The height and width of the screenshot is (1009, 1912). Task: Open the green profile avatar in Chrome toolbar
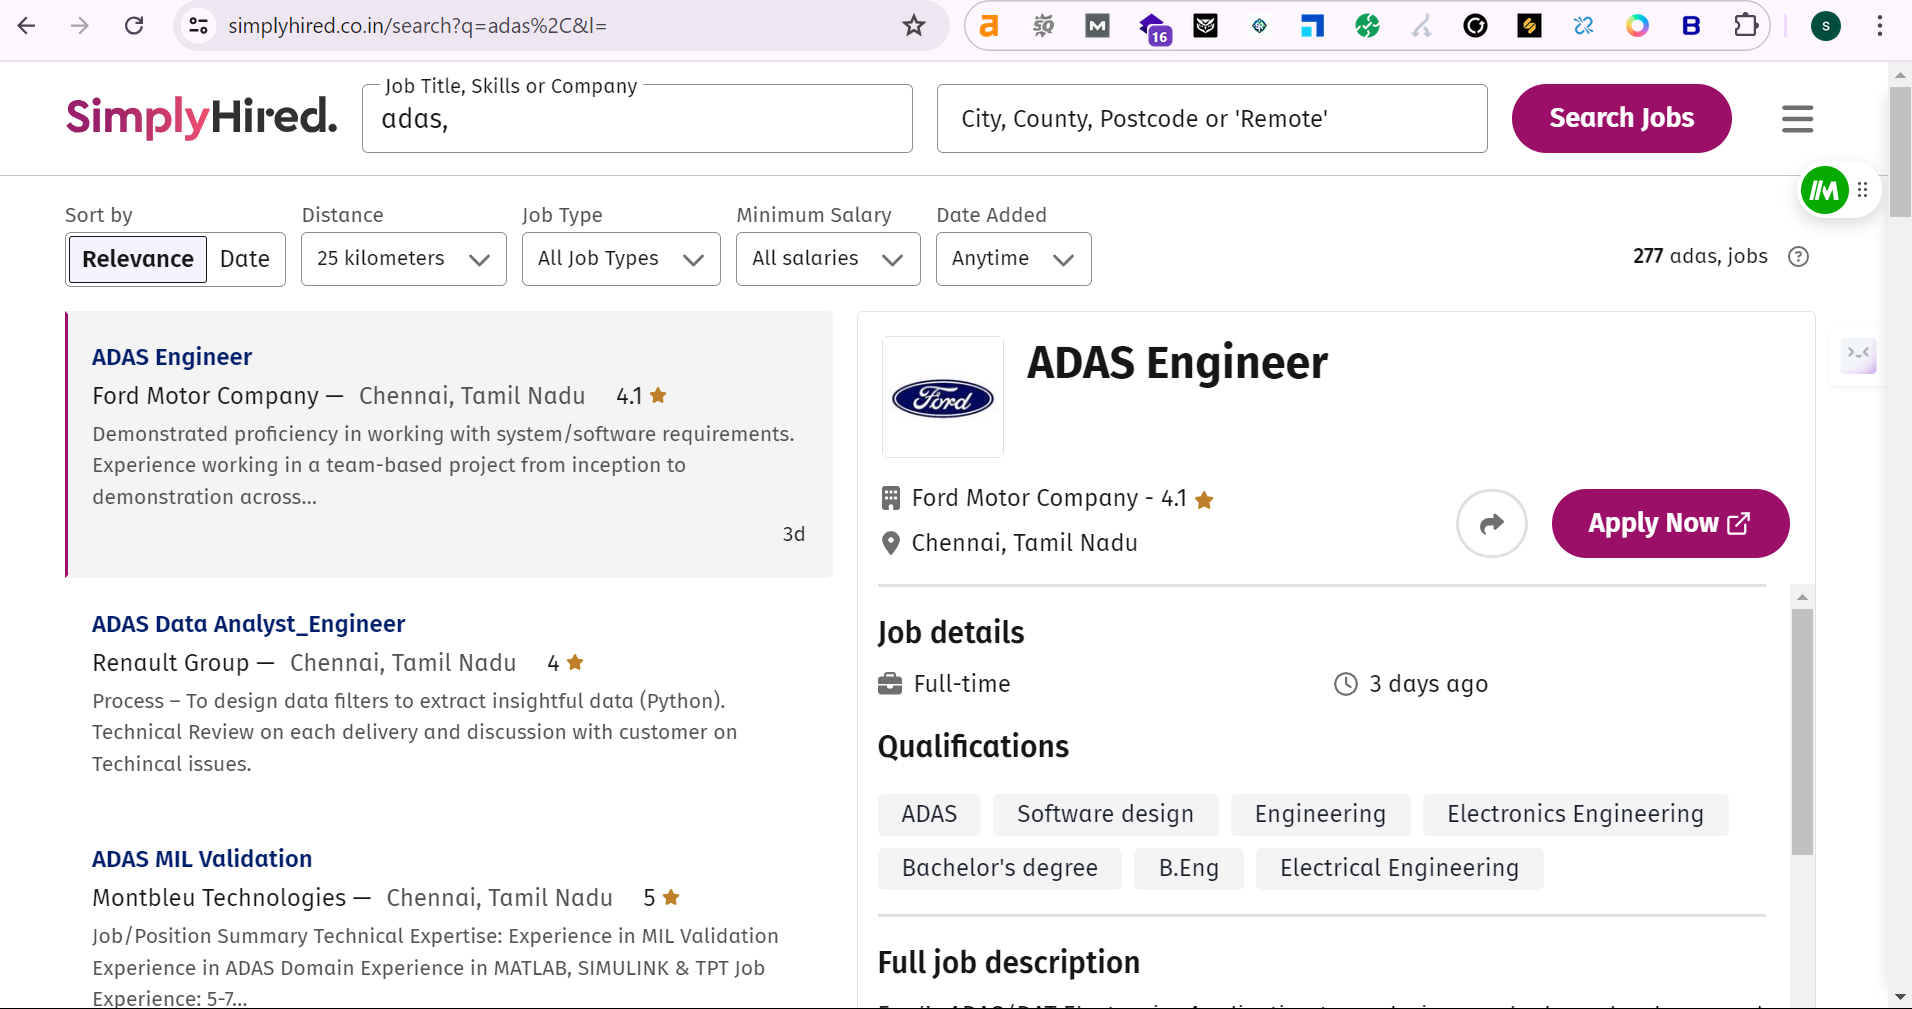[x=1827, y=26]
